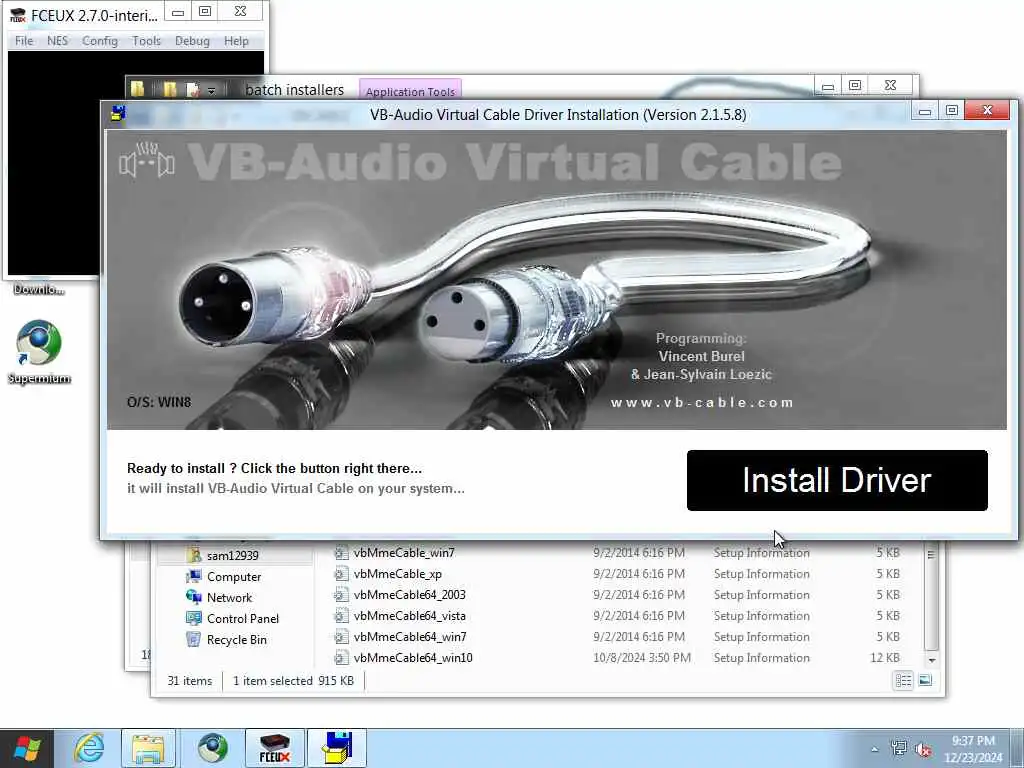Click the FCEUX title bar icon
The image size is (1024, 768).
click(18, 14)
